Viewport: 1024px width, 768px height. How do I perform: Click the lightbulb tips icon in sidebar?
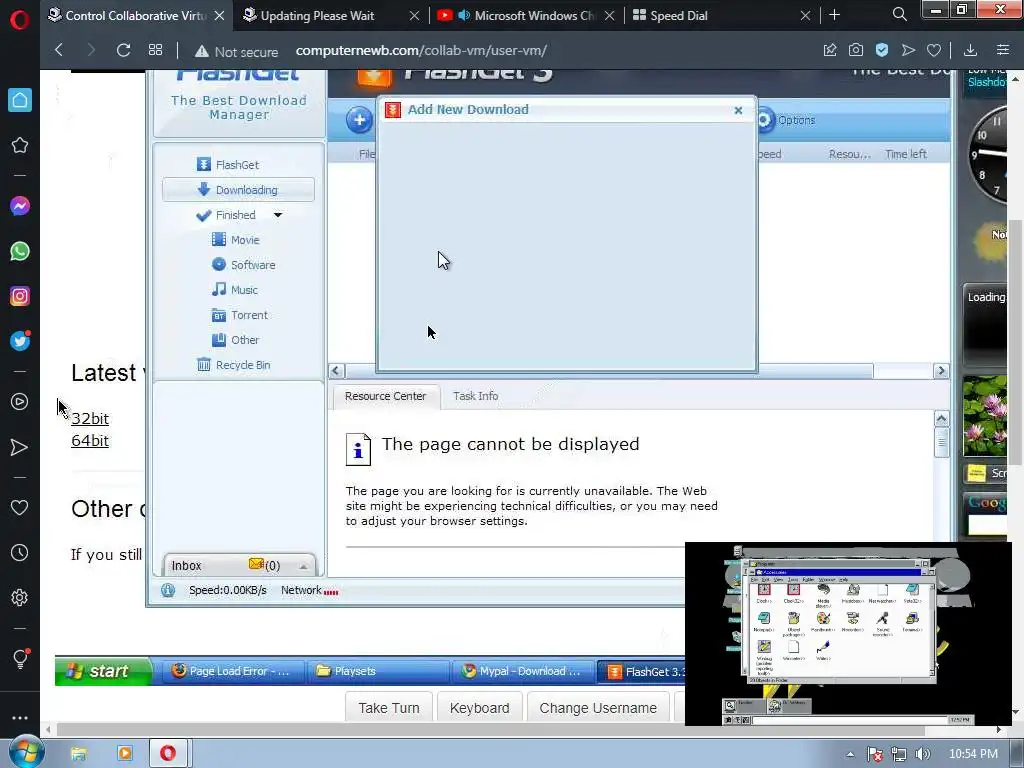(20, 659)
